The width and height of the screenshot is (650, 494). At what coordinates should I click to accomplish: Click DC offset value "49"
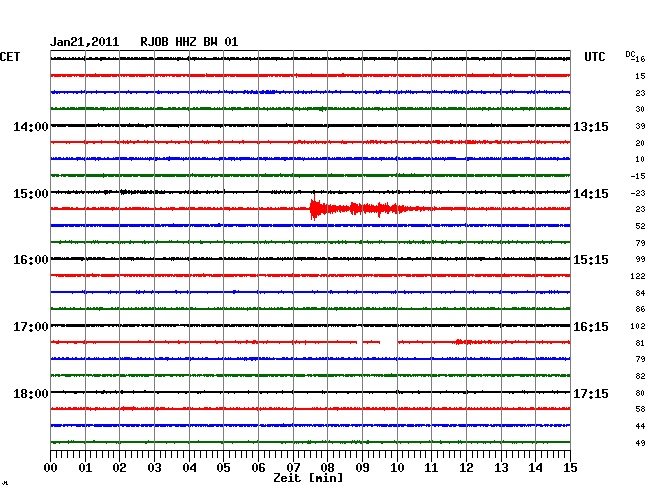[640, 443]
